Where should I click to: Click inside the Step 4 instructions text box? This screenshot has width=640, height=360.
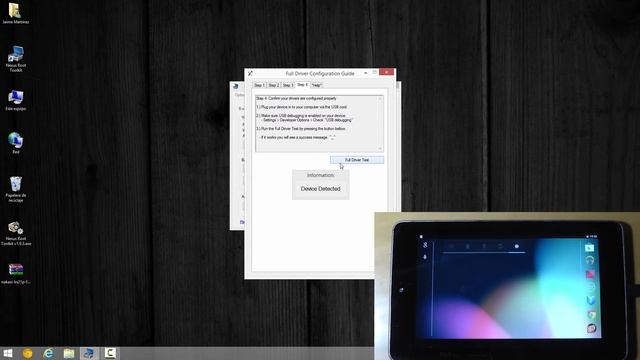319,124
